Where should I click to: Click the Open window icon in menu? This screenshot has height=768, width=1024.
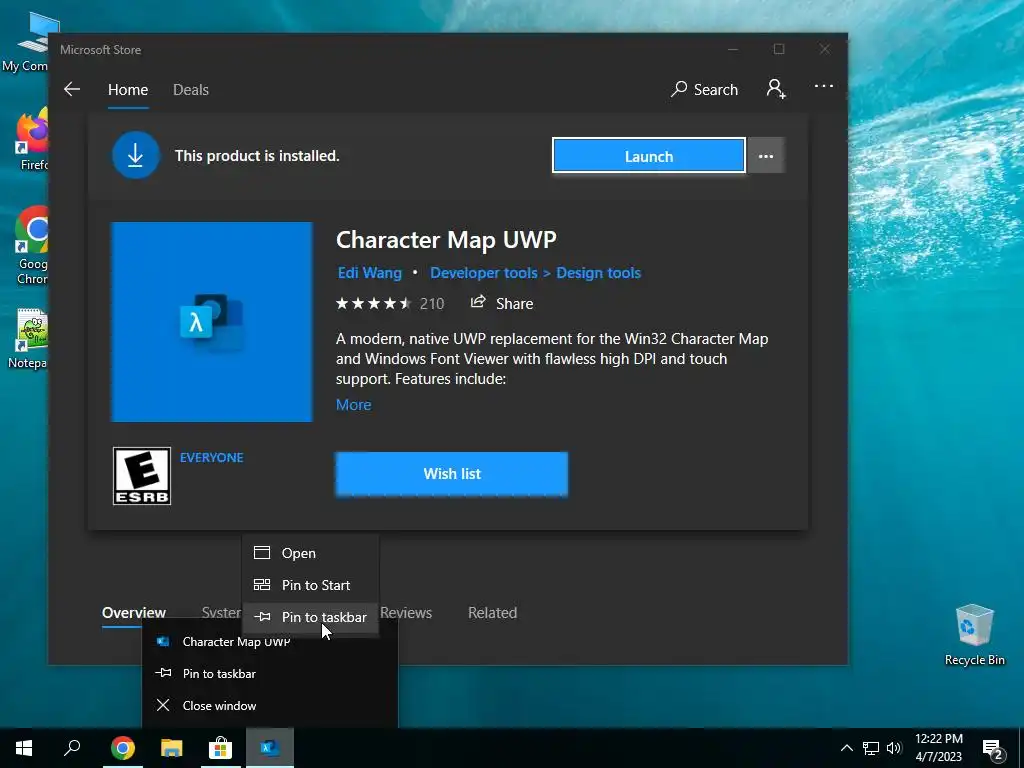click(x=262, y=552)
